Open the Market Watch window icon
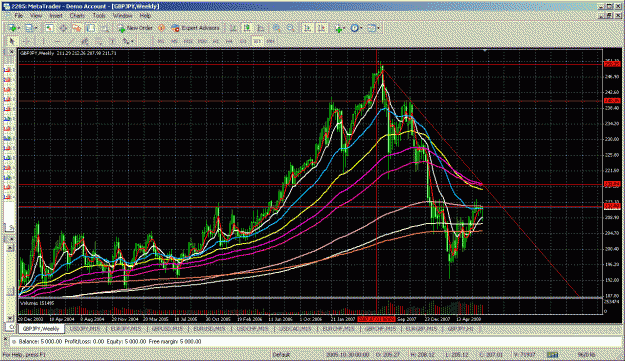 (x=49, y=28)
